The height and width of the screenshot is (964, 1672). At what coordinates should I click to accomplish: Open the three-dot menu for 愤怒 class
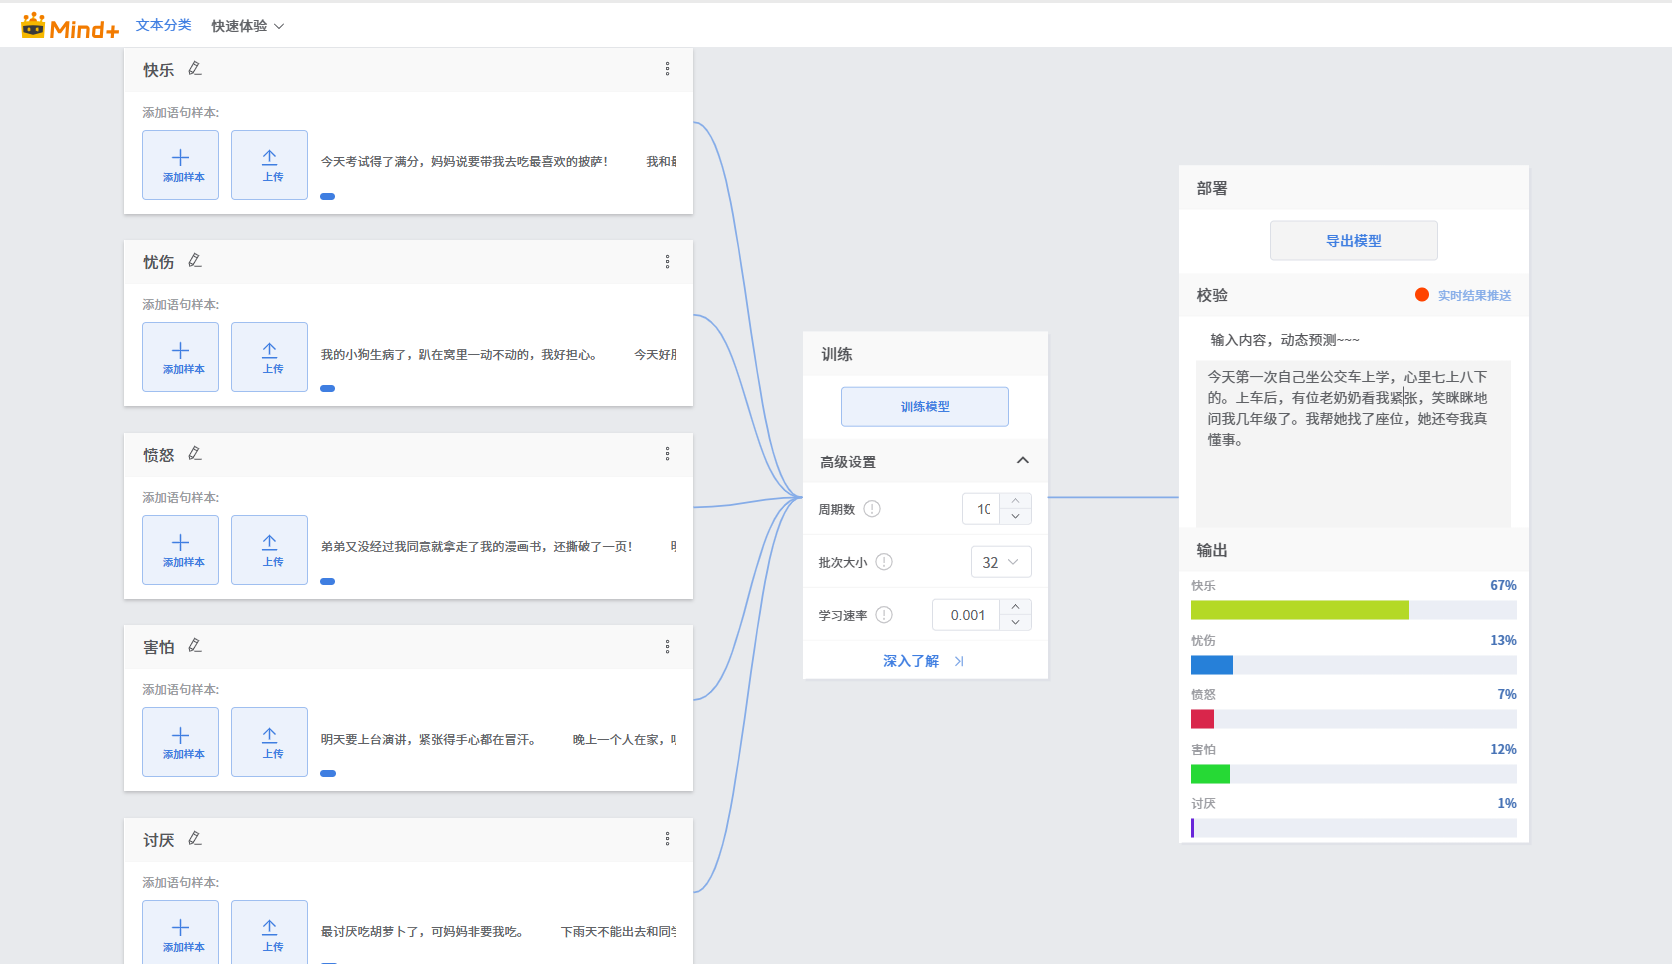coord(667,454)
